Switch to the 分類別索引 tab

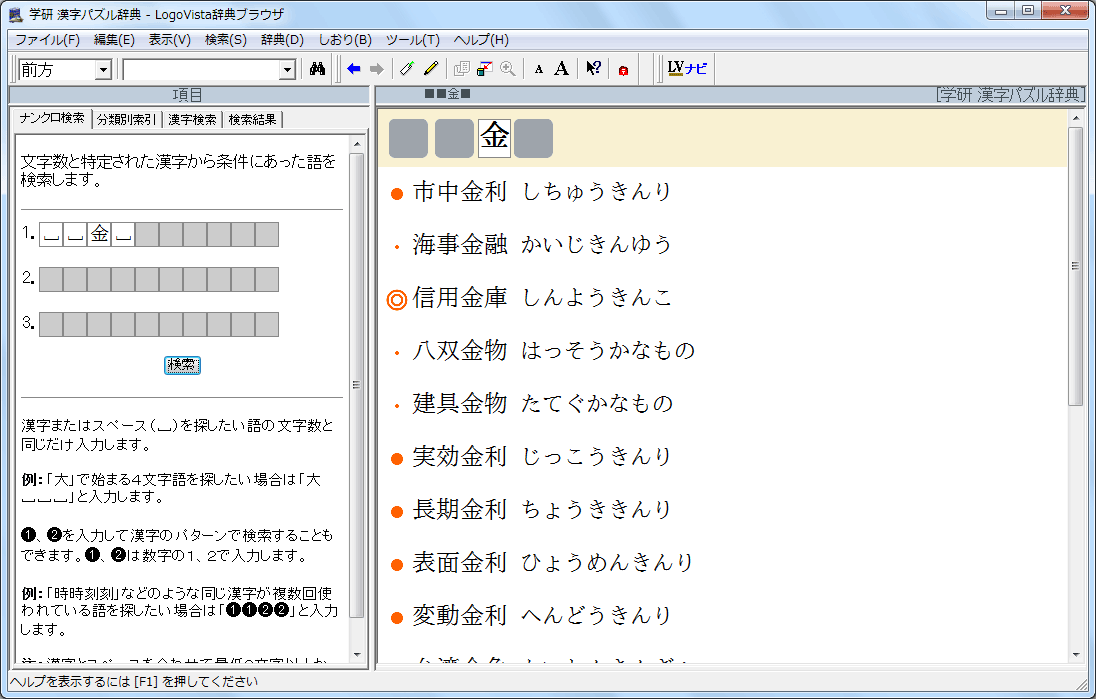tap(127, 120)
